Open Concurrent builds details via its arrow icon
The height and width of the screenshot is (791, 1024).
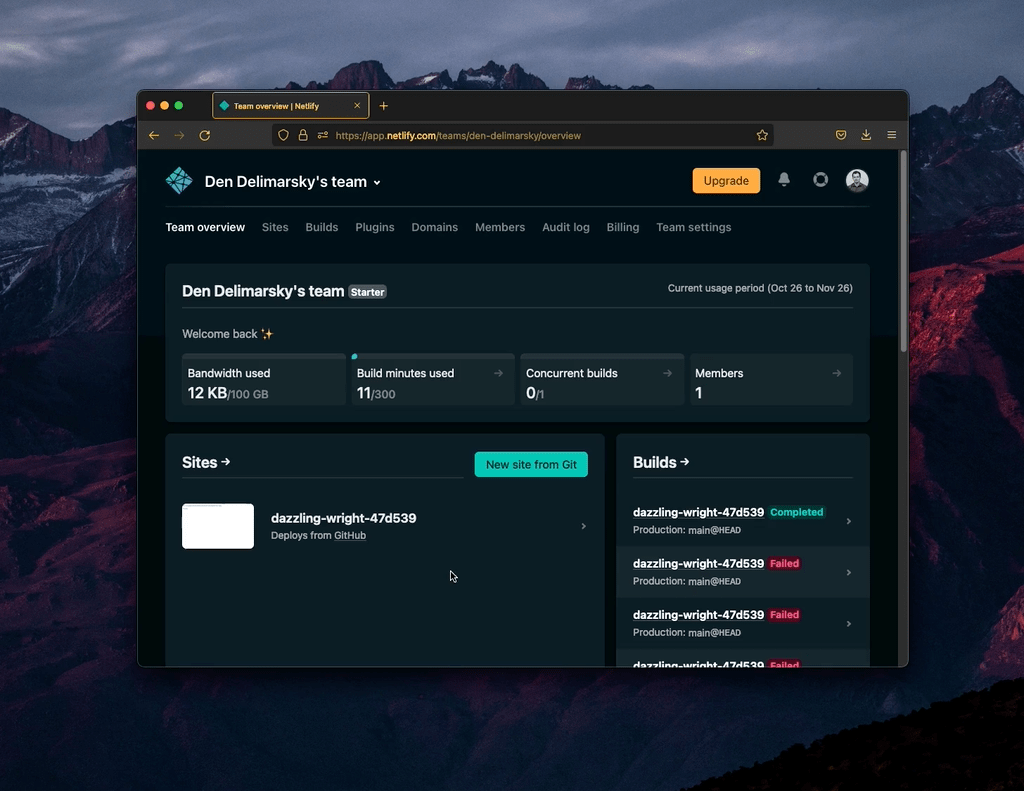[668, 372]
